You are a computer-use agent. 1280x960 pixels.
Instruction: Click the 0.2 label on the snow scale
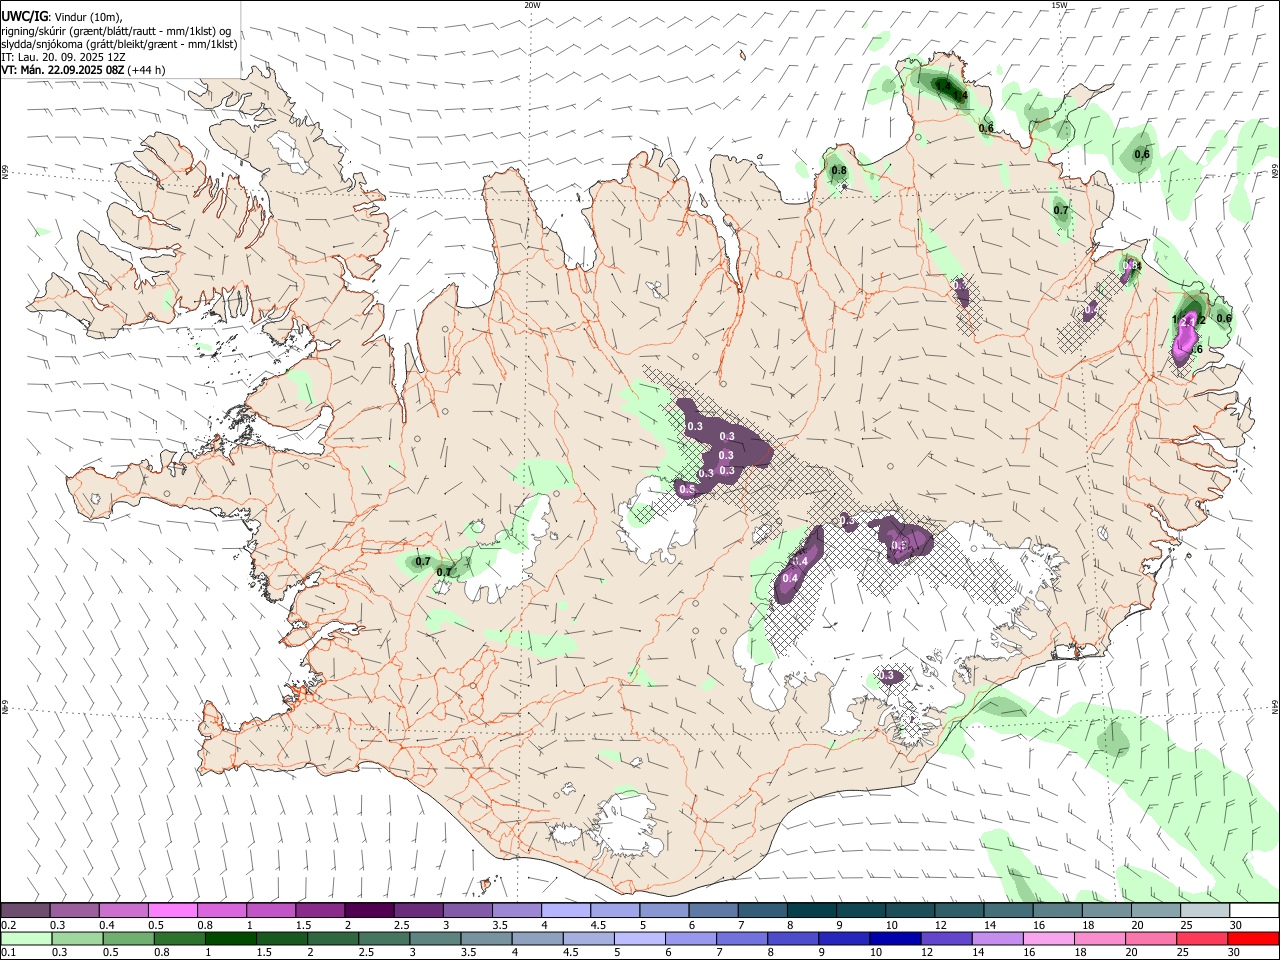[x=9, y=925]
